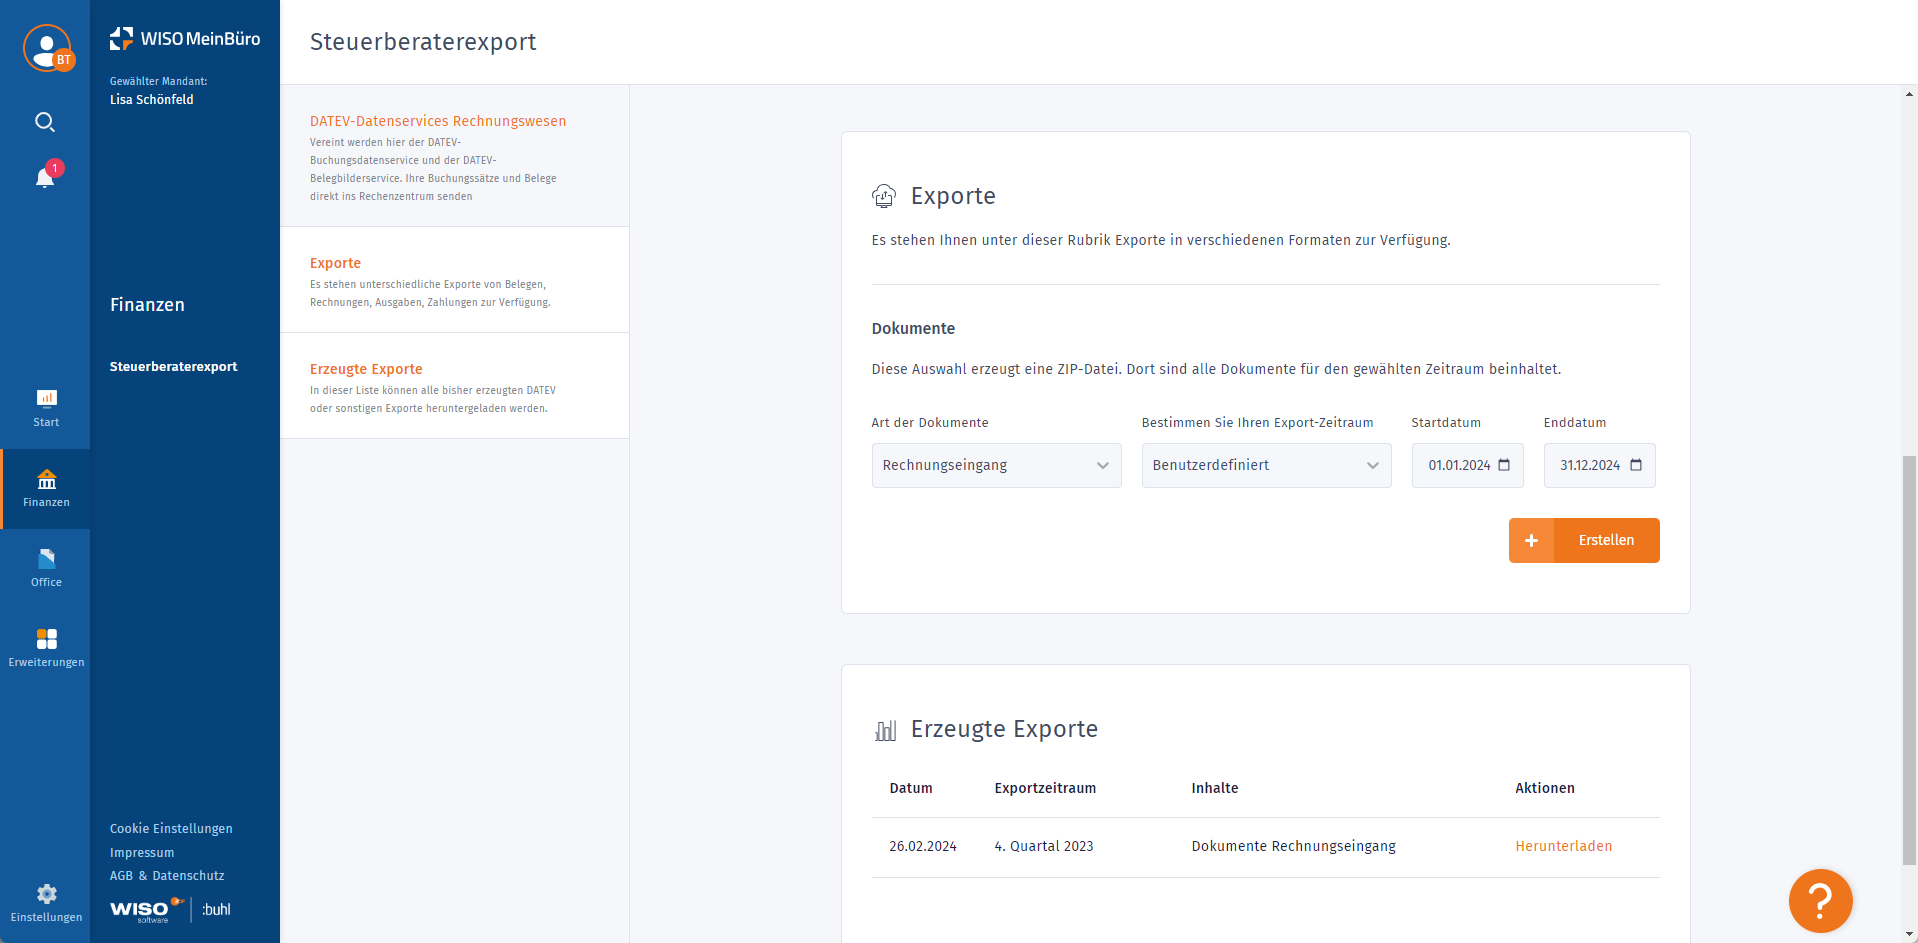Click the search magnifier icon
Screen dimensions: 1918x943
[x=45, y=122]
